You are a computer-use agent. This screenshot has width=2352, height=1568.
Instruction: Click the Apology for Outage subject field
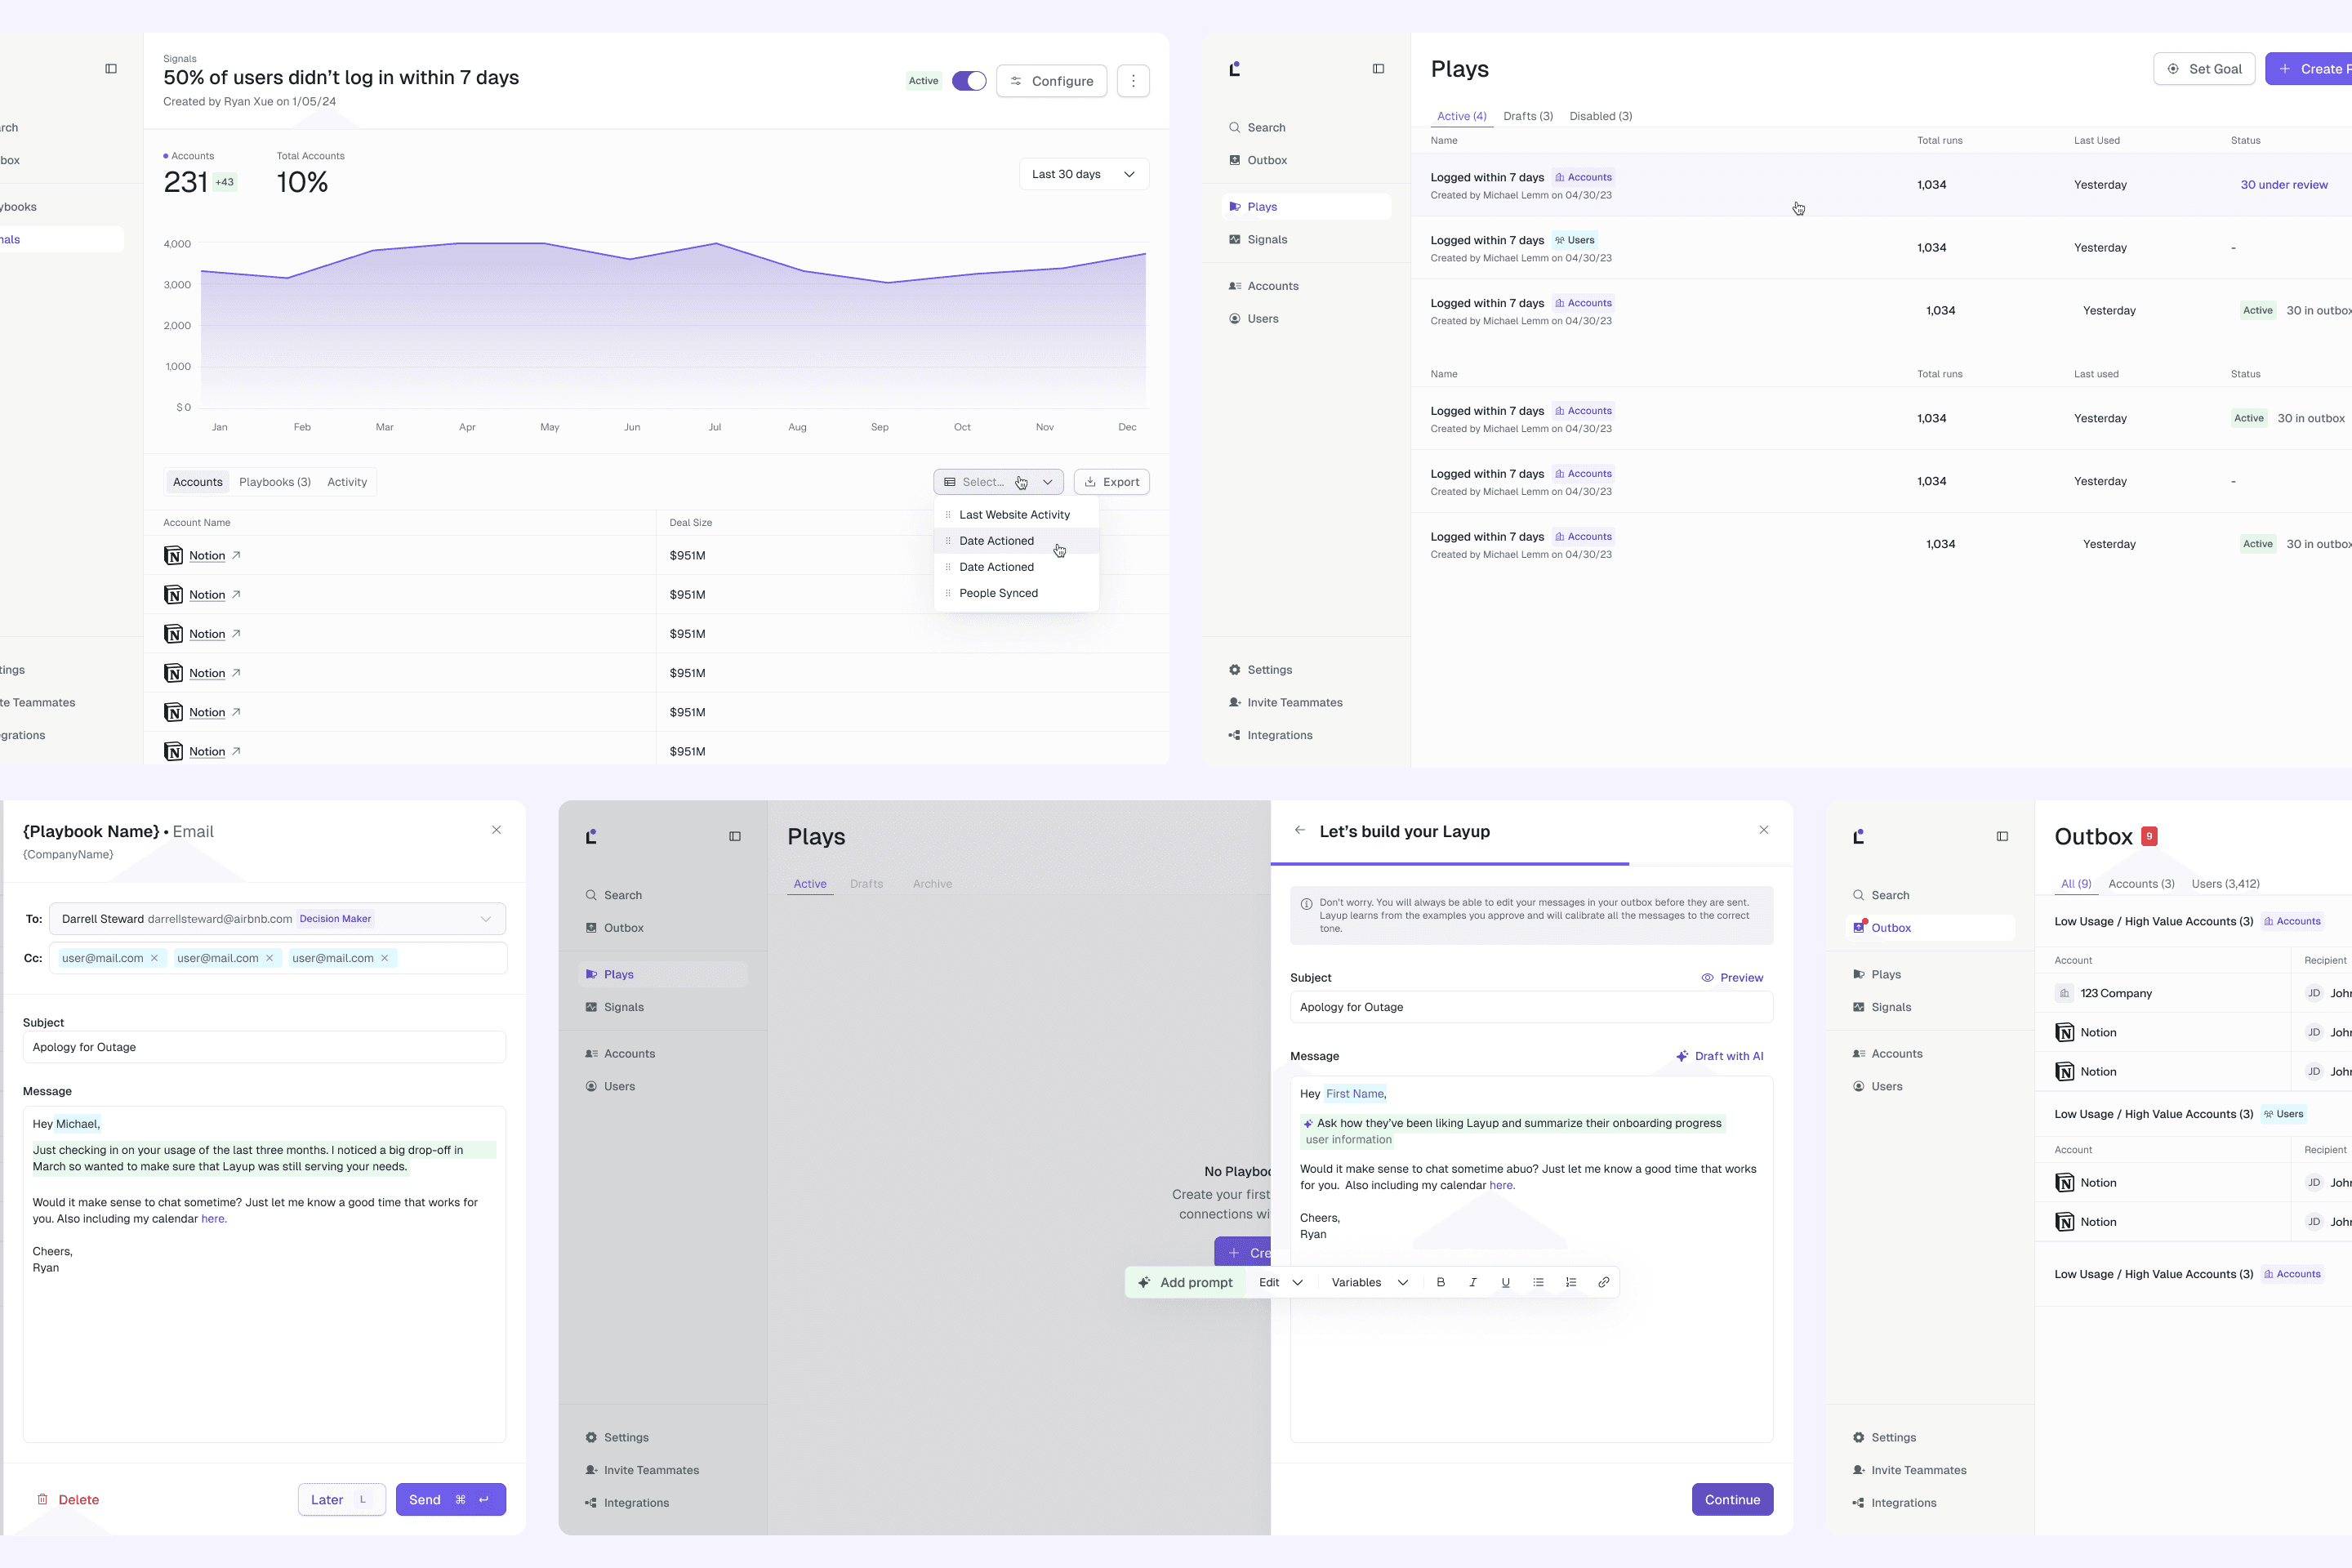[x=1530, y=1007]
